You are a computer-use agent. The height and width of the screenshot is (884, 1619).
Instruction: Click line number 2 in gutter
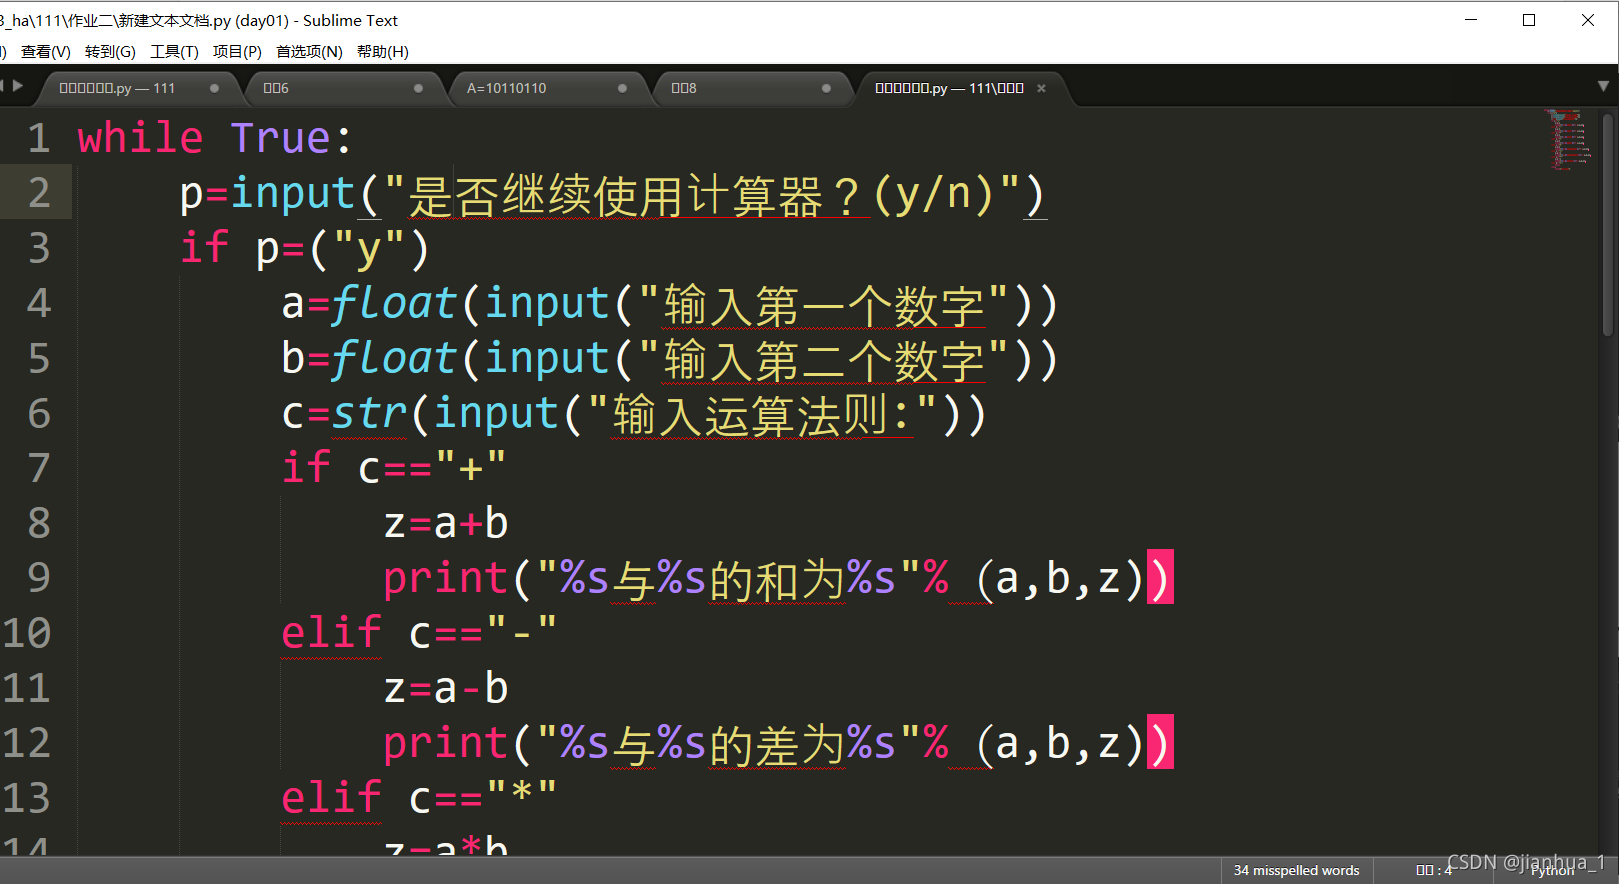point(38,193)
